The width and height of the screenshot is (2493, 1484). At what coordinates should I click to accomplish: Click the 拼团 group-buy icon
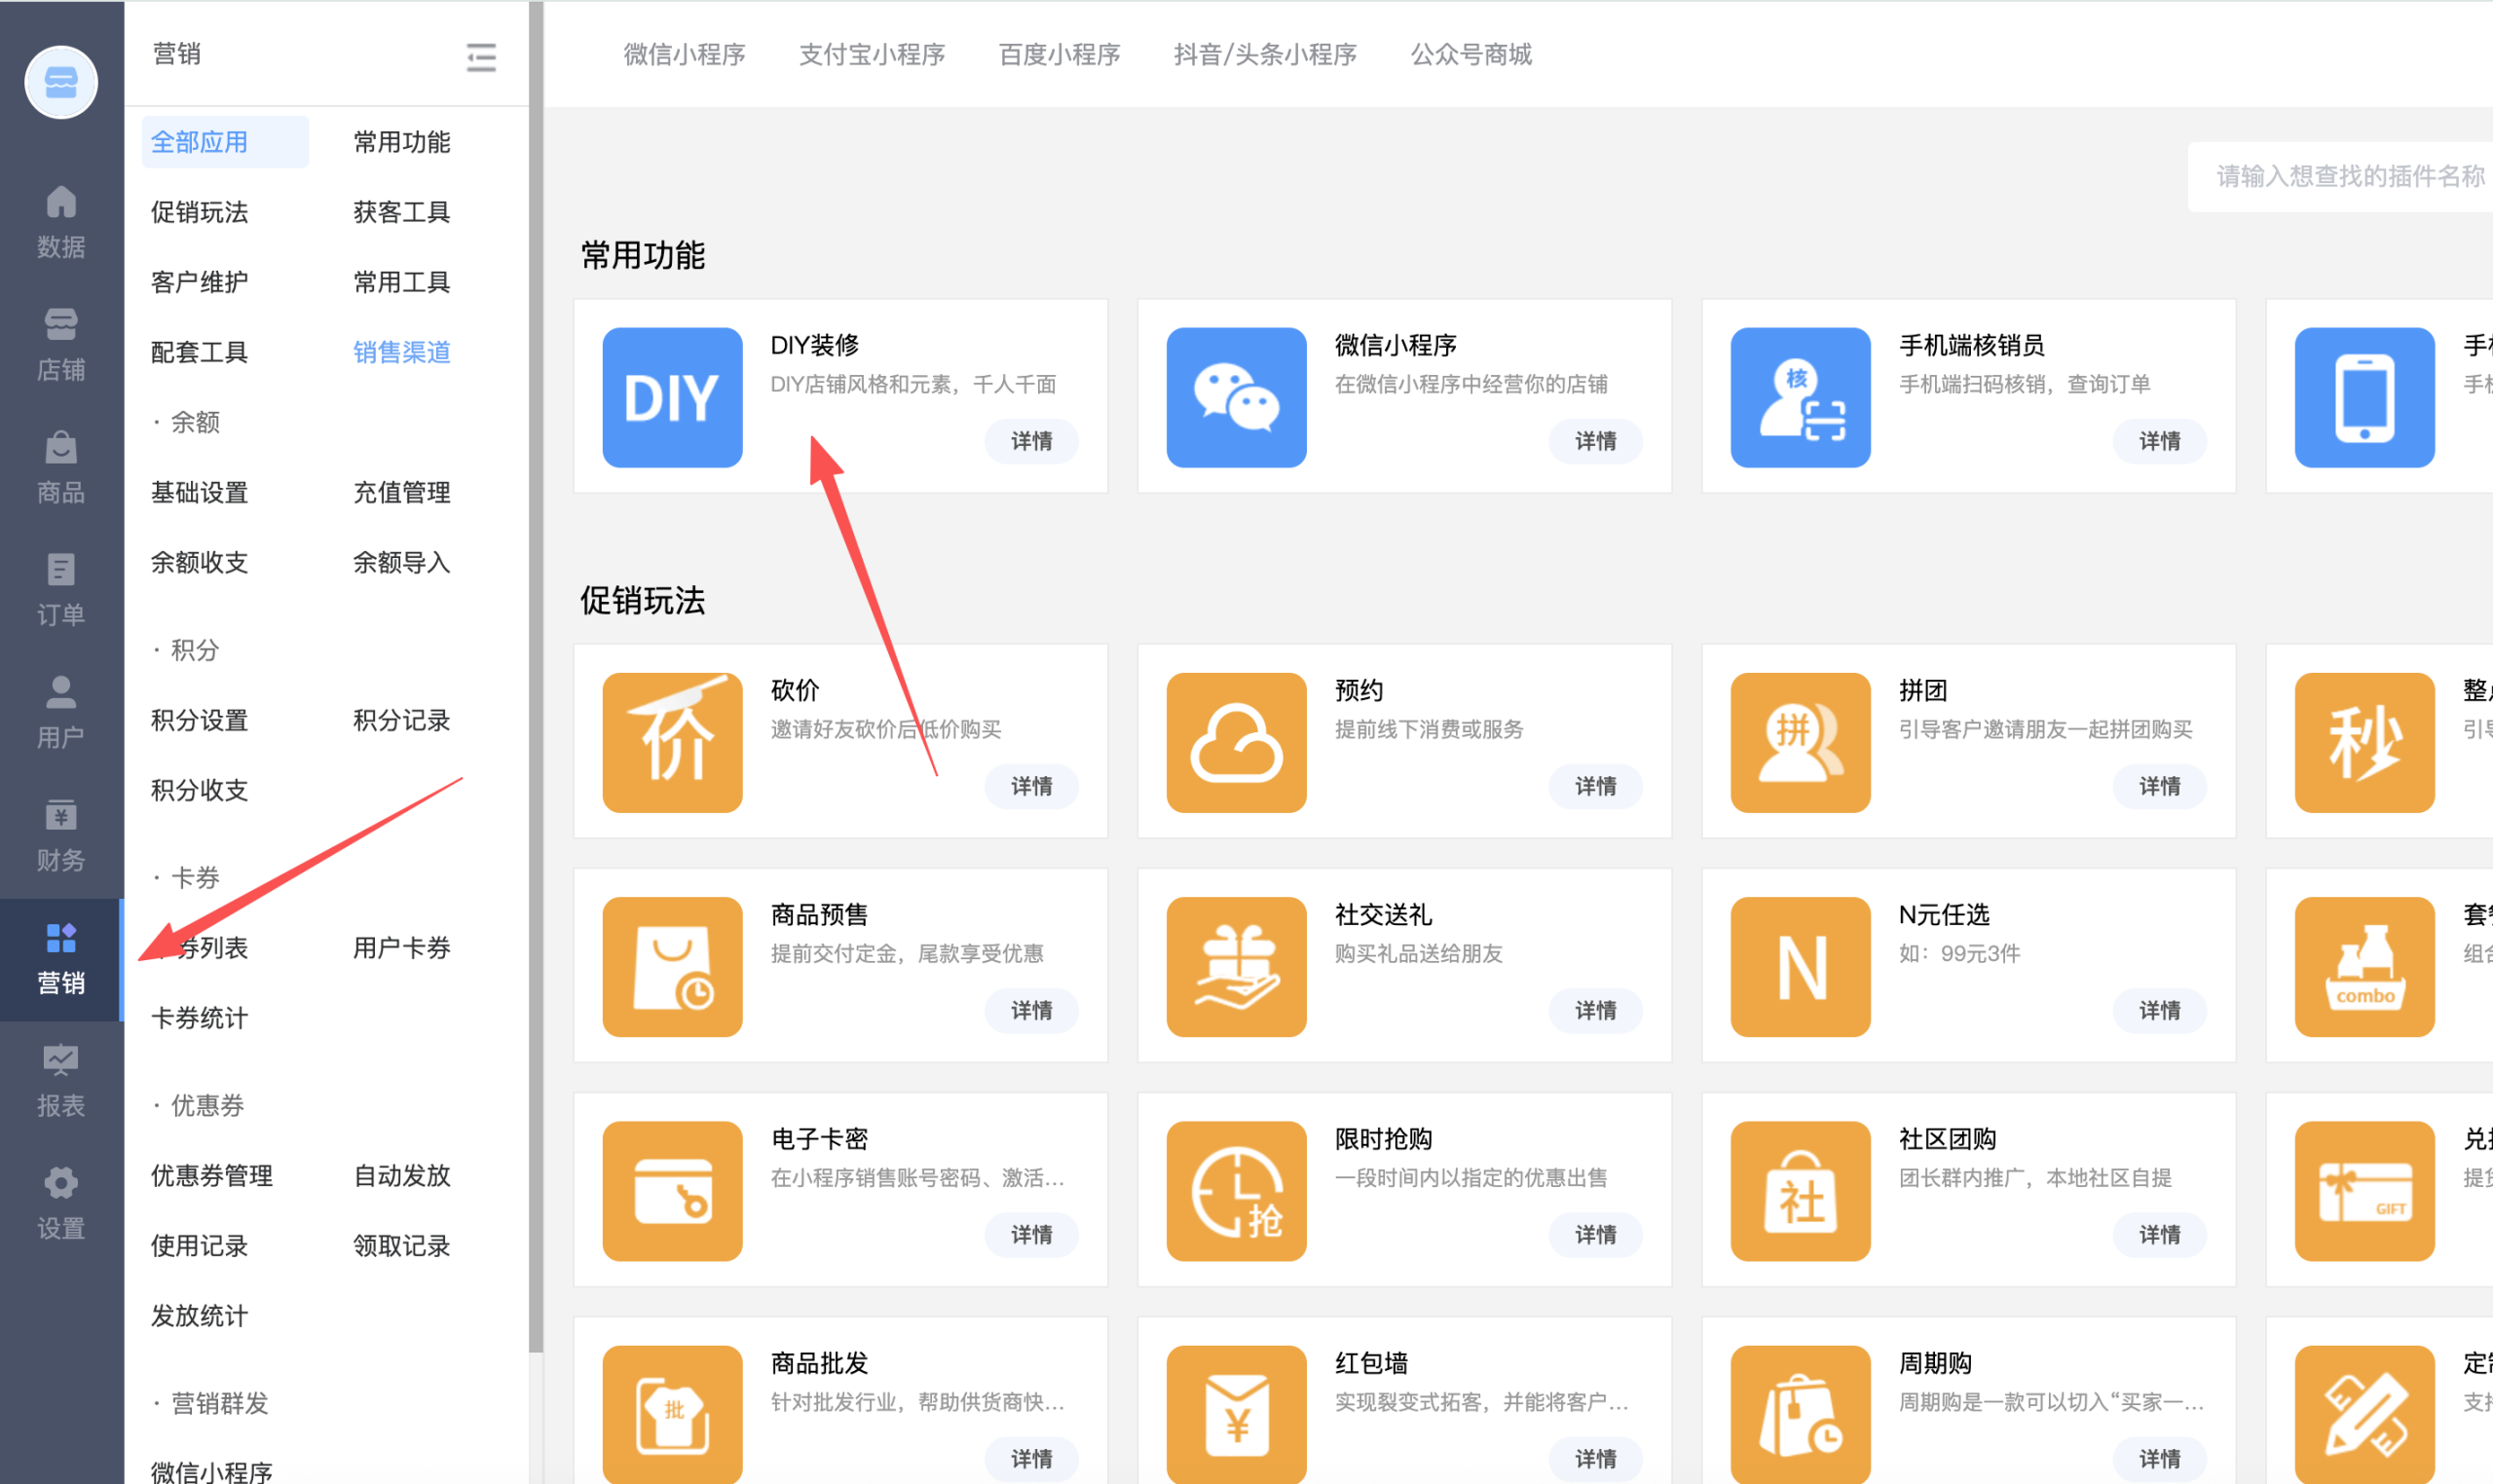pos(1800,742)
